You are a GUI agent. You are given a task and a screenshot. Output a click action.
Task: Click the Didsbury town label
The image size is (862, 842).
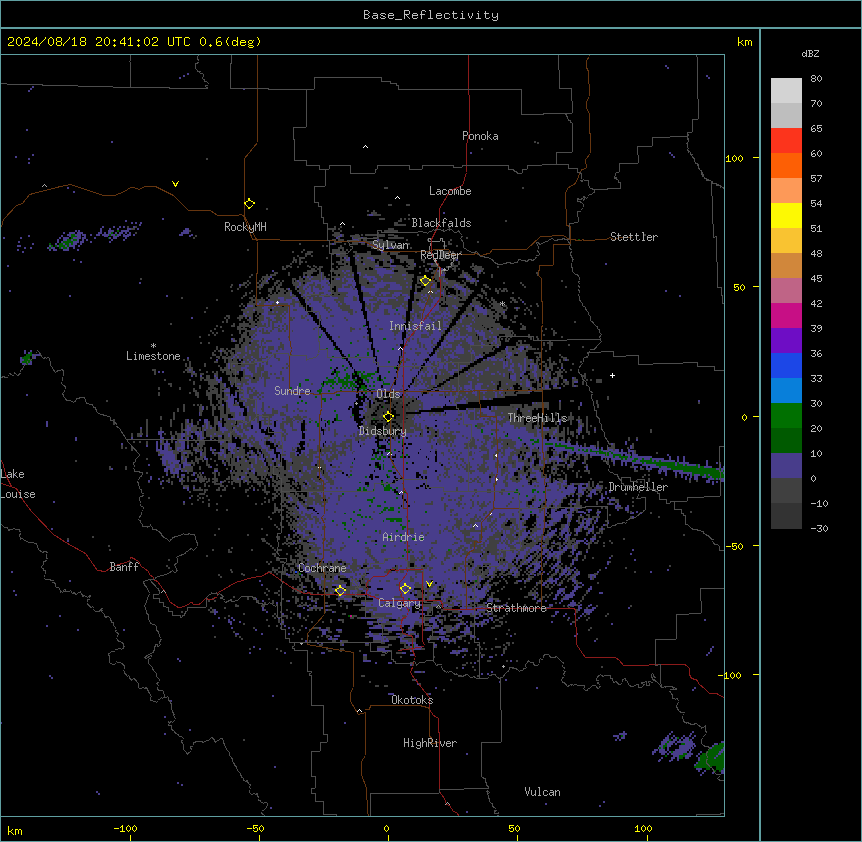pos(383,431)
